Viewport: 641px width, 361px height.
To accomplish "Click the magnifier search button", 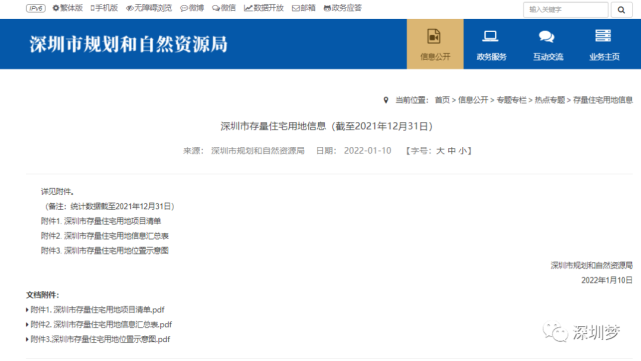I will (x=621, y=9).
